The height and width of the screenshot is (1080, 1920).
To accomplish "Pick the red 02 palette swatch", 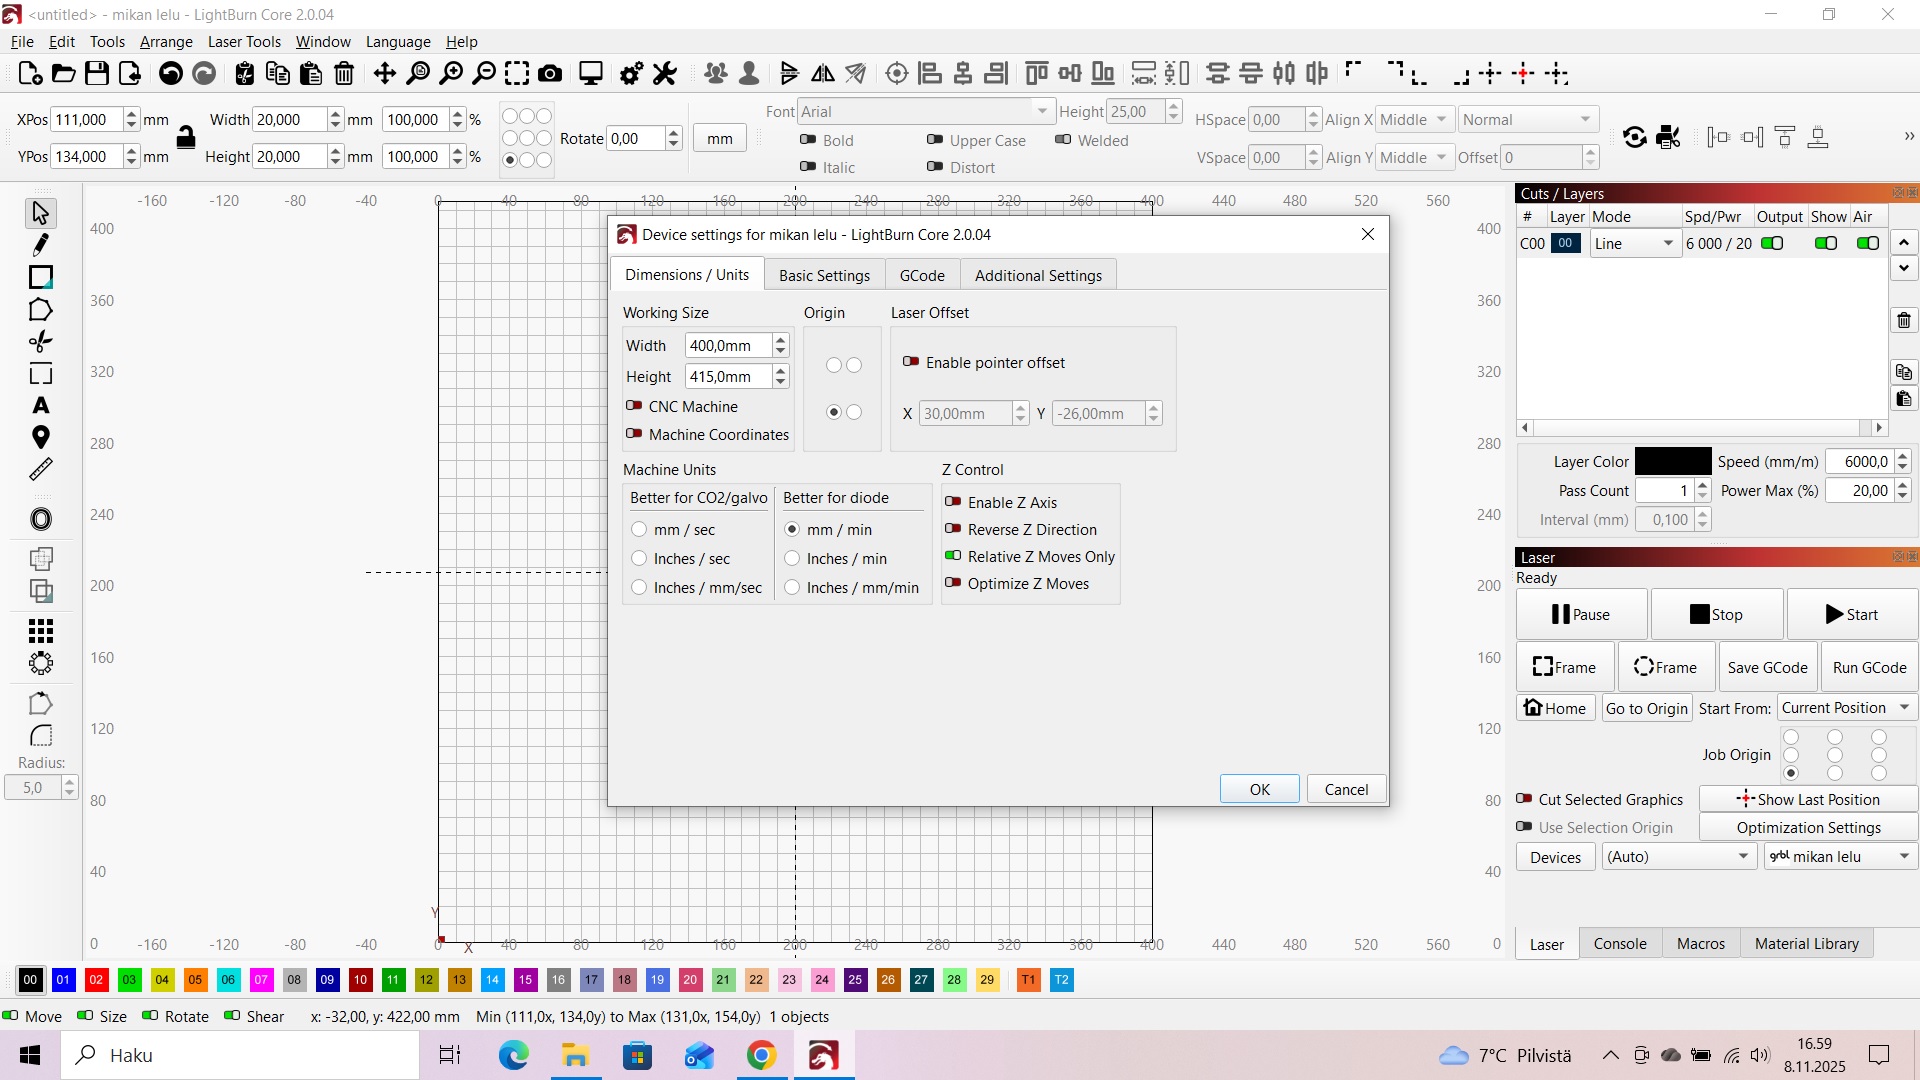I will coord(96,980).
